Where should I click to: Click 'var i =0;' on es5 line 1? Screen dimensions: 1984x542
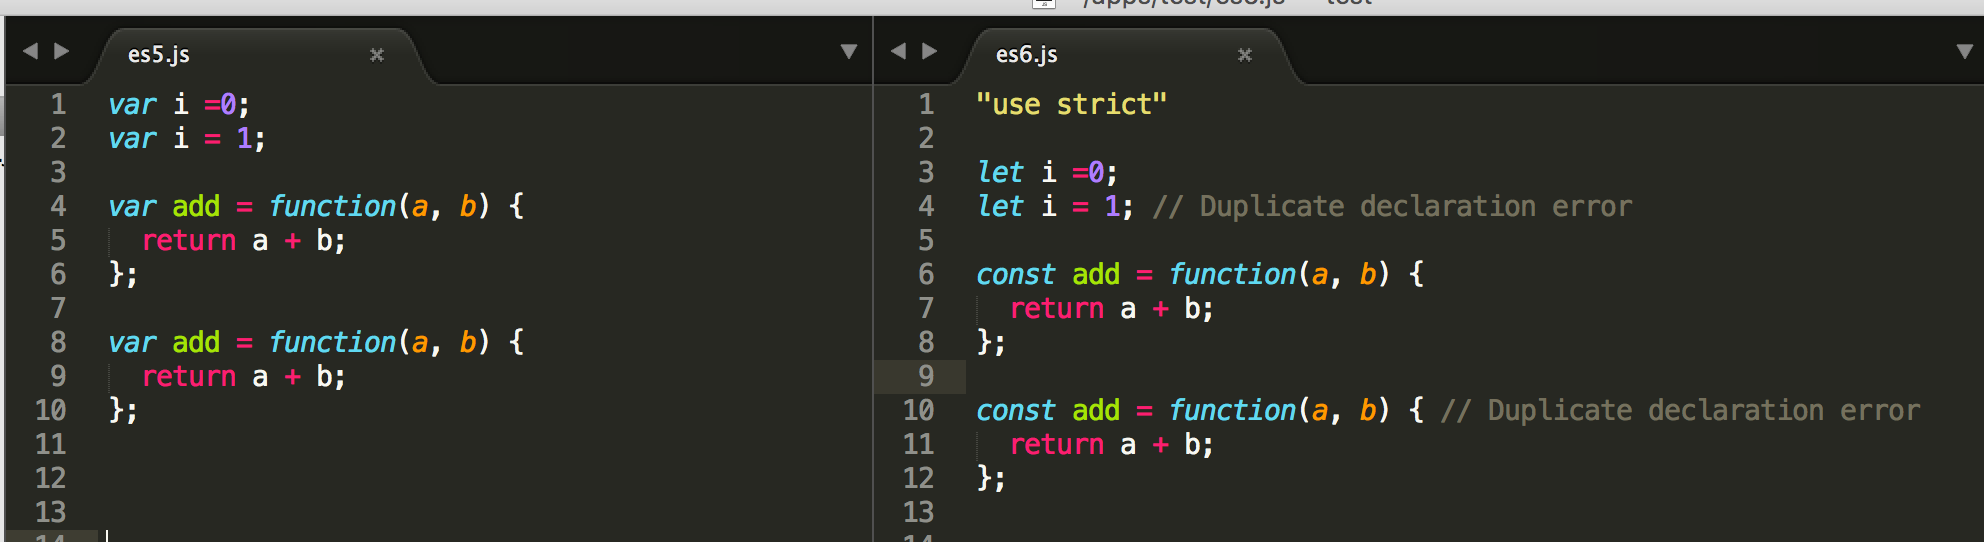pos(179,104)
